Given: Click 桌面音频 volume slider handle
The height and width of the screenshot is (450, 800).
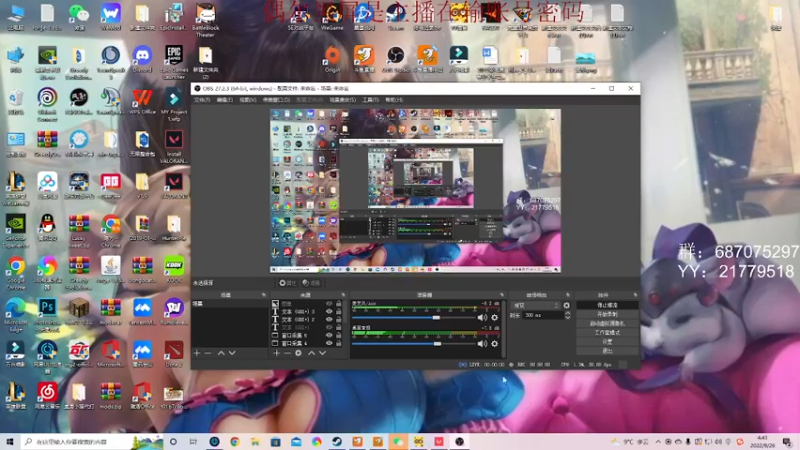Looking at the screenshot, I should [x=437, y=344].
